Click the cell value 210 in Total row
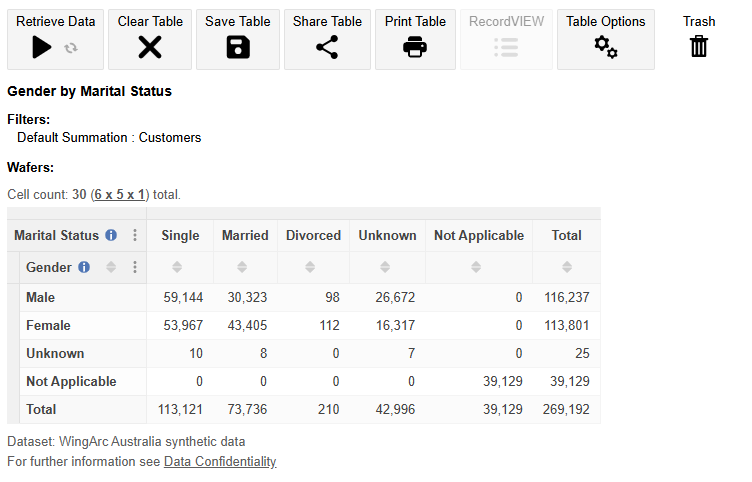 pyautogui.click(x=329, y=409)
